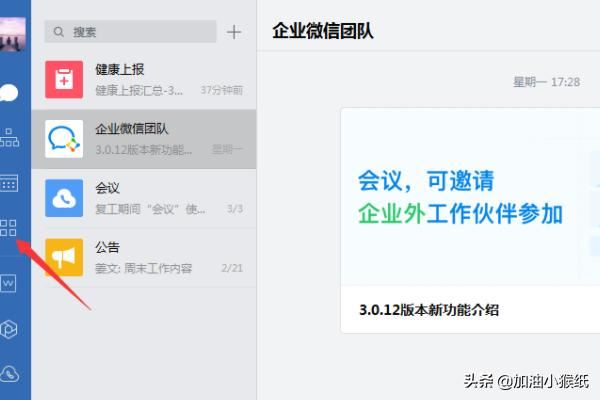
Task: Open the 会议 conversation
Action: tap(144, 198)
